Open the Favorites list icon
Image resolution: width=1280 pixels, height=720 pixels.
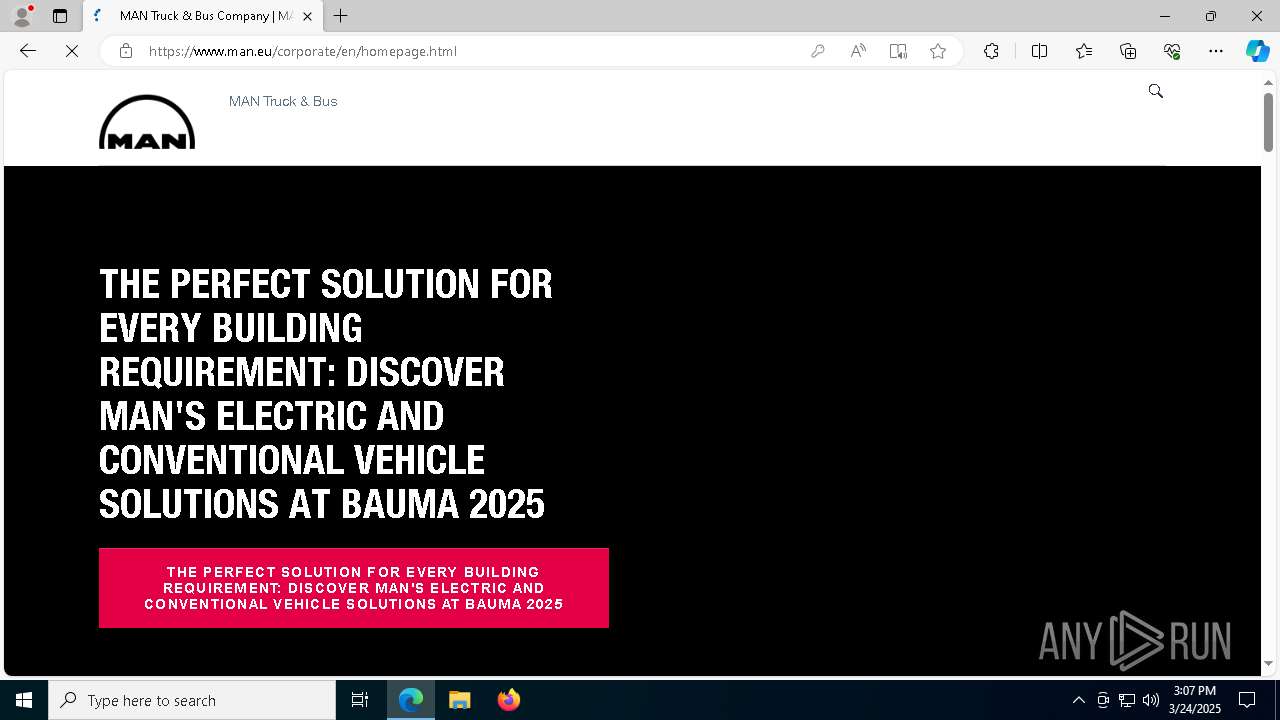coord(1084,51)
